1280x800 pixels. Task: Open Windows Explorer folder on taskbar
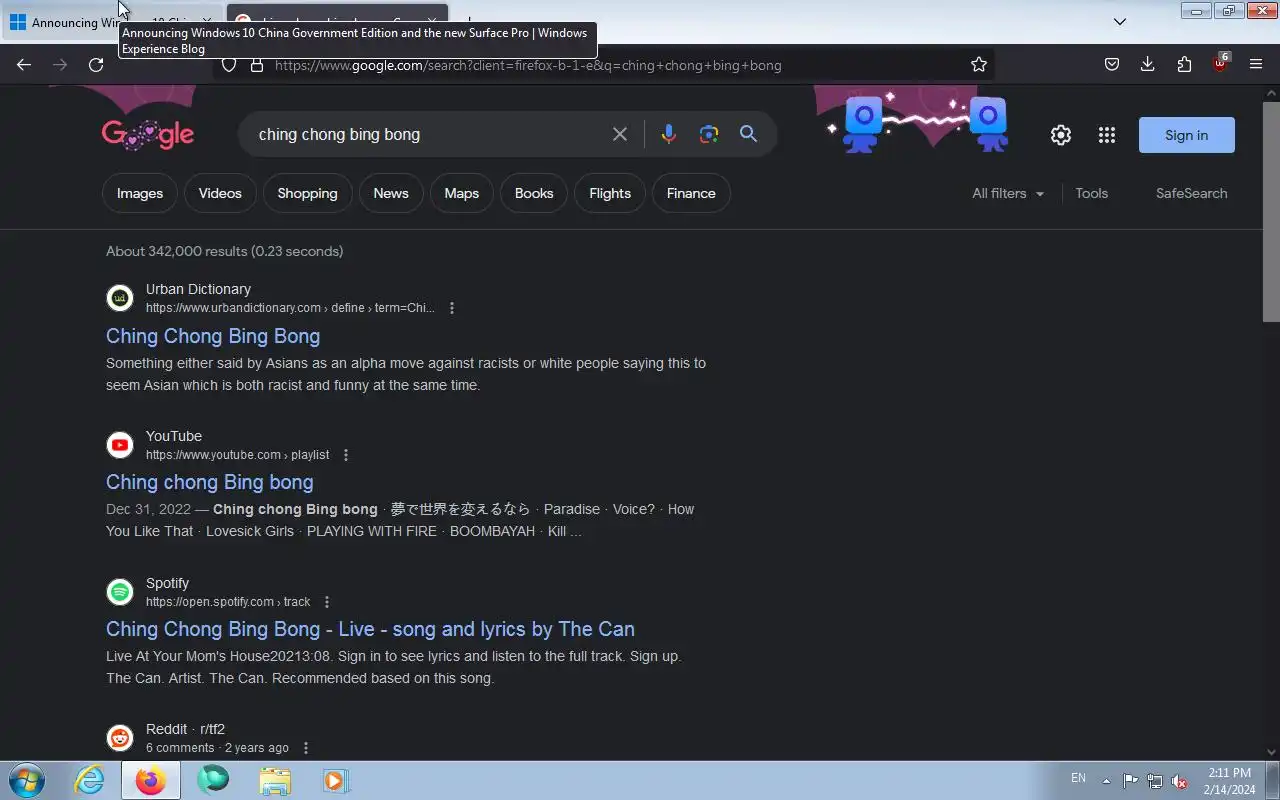tap(275, 780)
